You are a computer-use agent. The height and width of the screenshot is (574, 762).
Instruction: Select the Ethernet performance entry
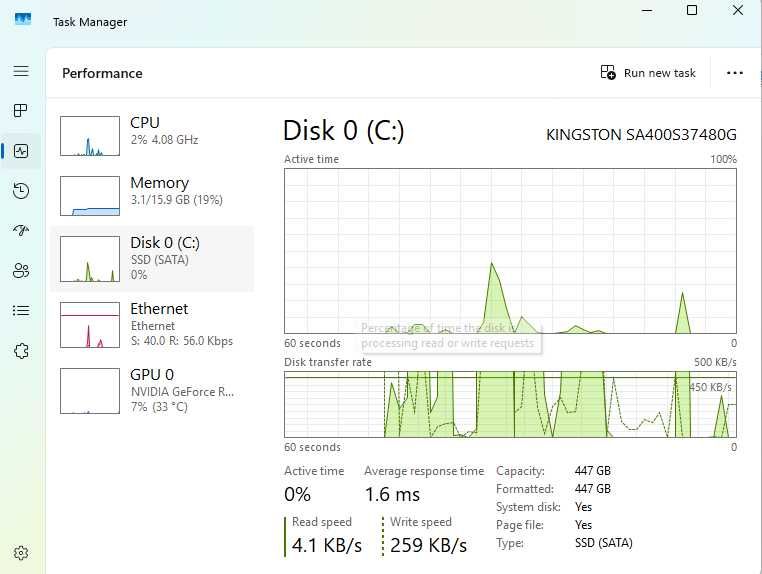tap(152, 325)
